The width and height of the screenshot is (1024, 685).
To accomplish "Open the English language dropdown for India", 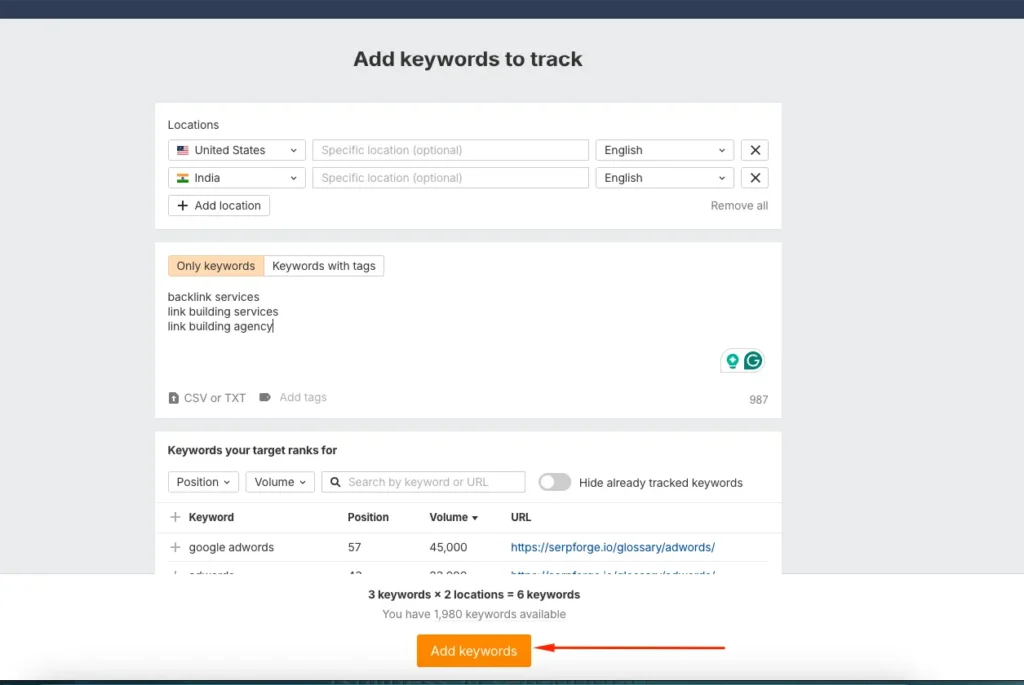I will (x=664, y=177).
